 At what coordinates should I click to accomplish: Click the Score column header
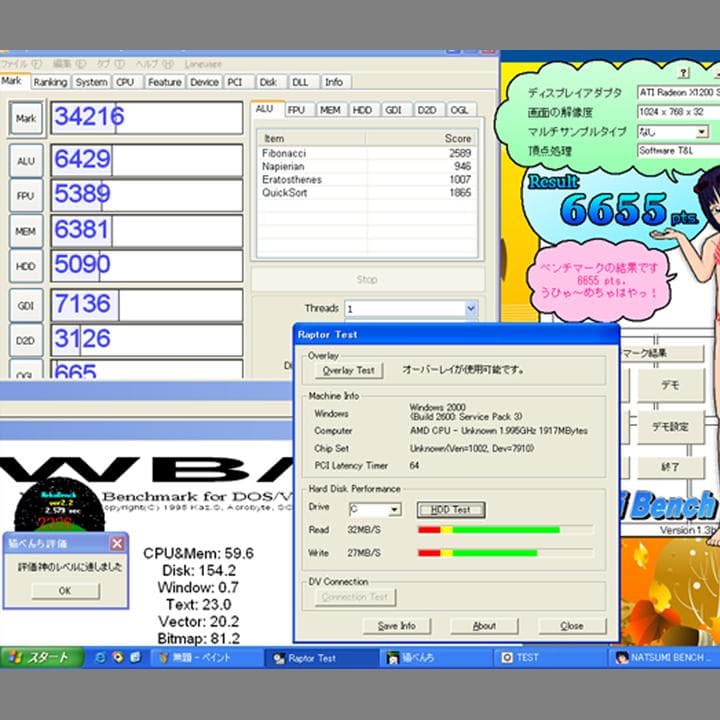tap(421, 138)
